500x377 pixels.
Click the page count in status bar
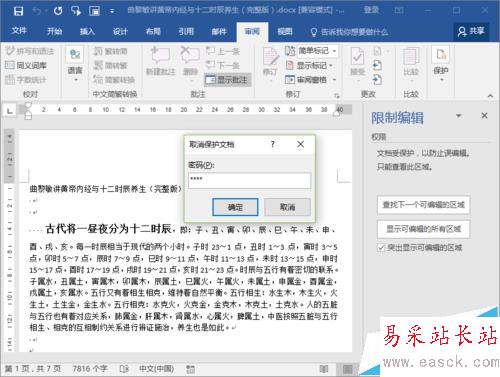click(33, 369)
